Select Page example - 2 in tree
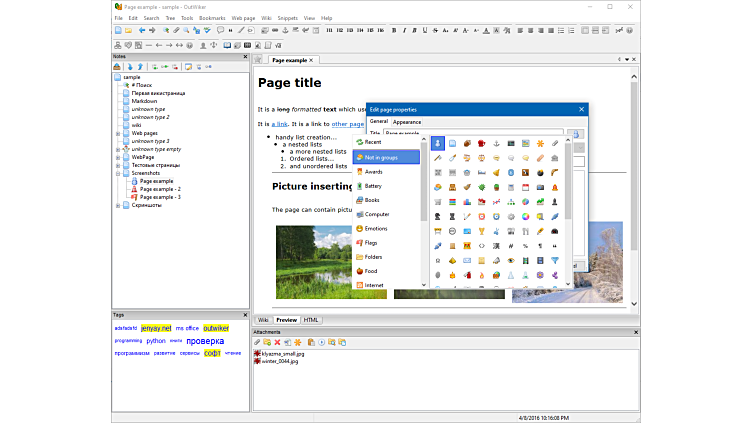The width and height of the screenshot is (752, 423). point(160,189)
